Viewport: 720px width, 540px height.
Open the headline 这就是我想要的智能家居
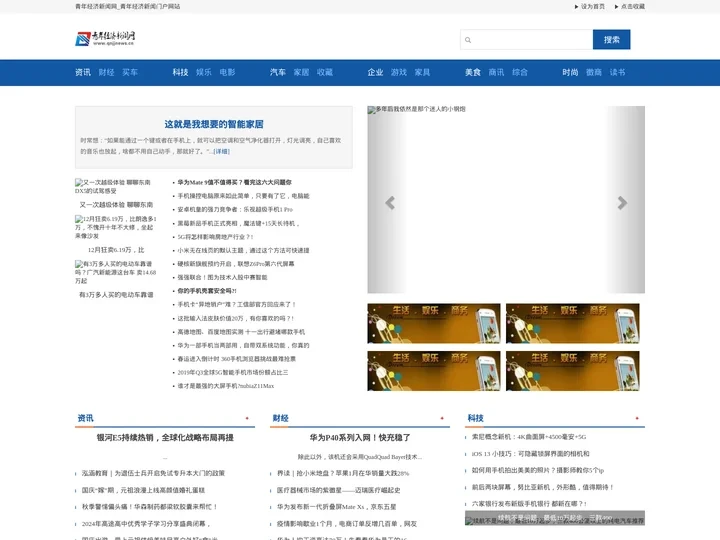(214, 124)
